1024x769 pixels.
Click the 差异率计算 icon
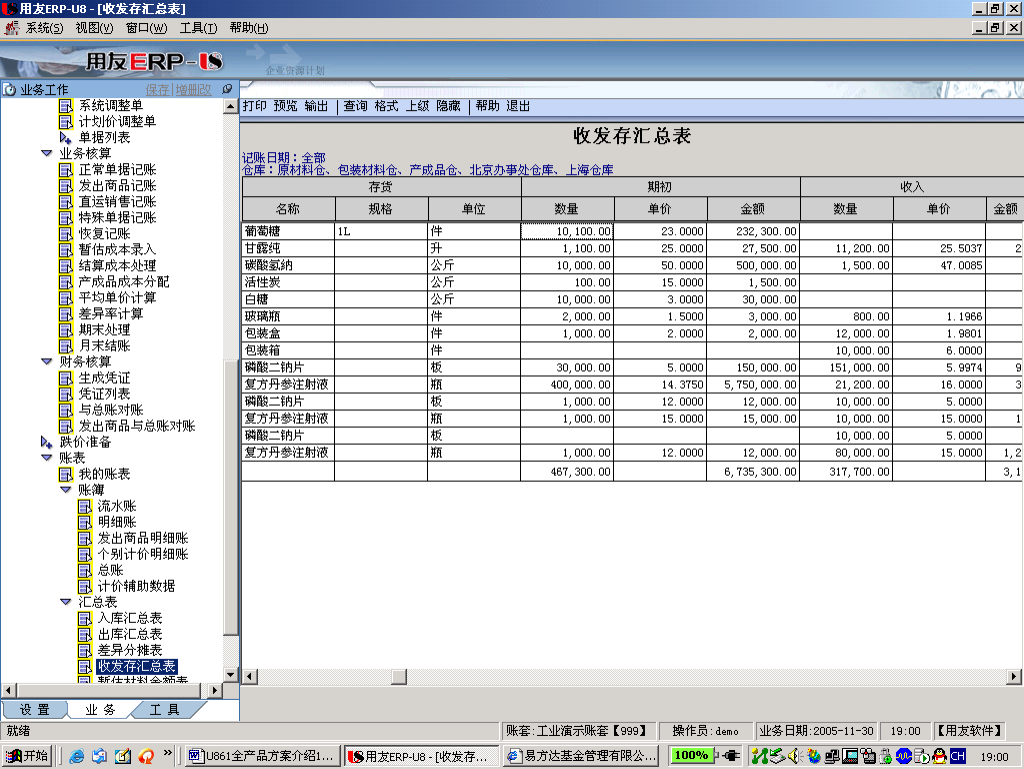point(66,314)
